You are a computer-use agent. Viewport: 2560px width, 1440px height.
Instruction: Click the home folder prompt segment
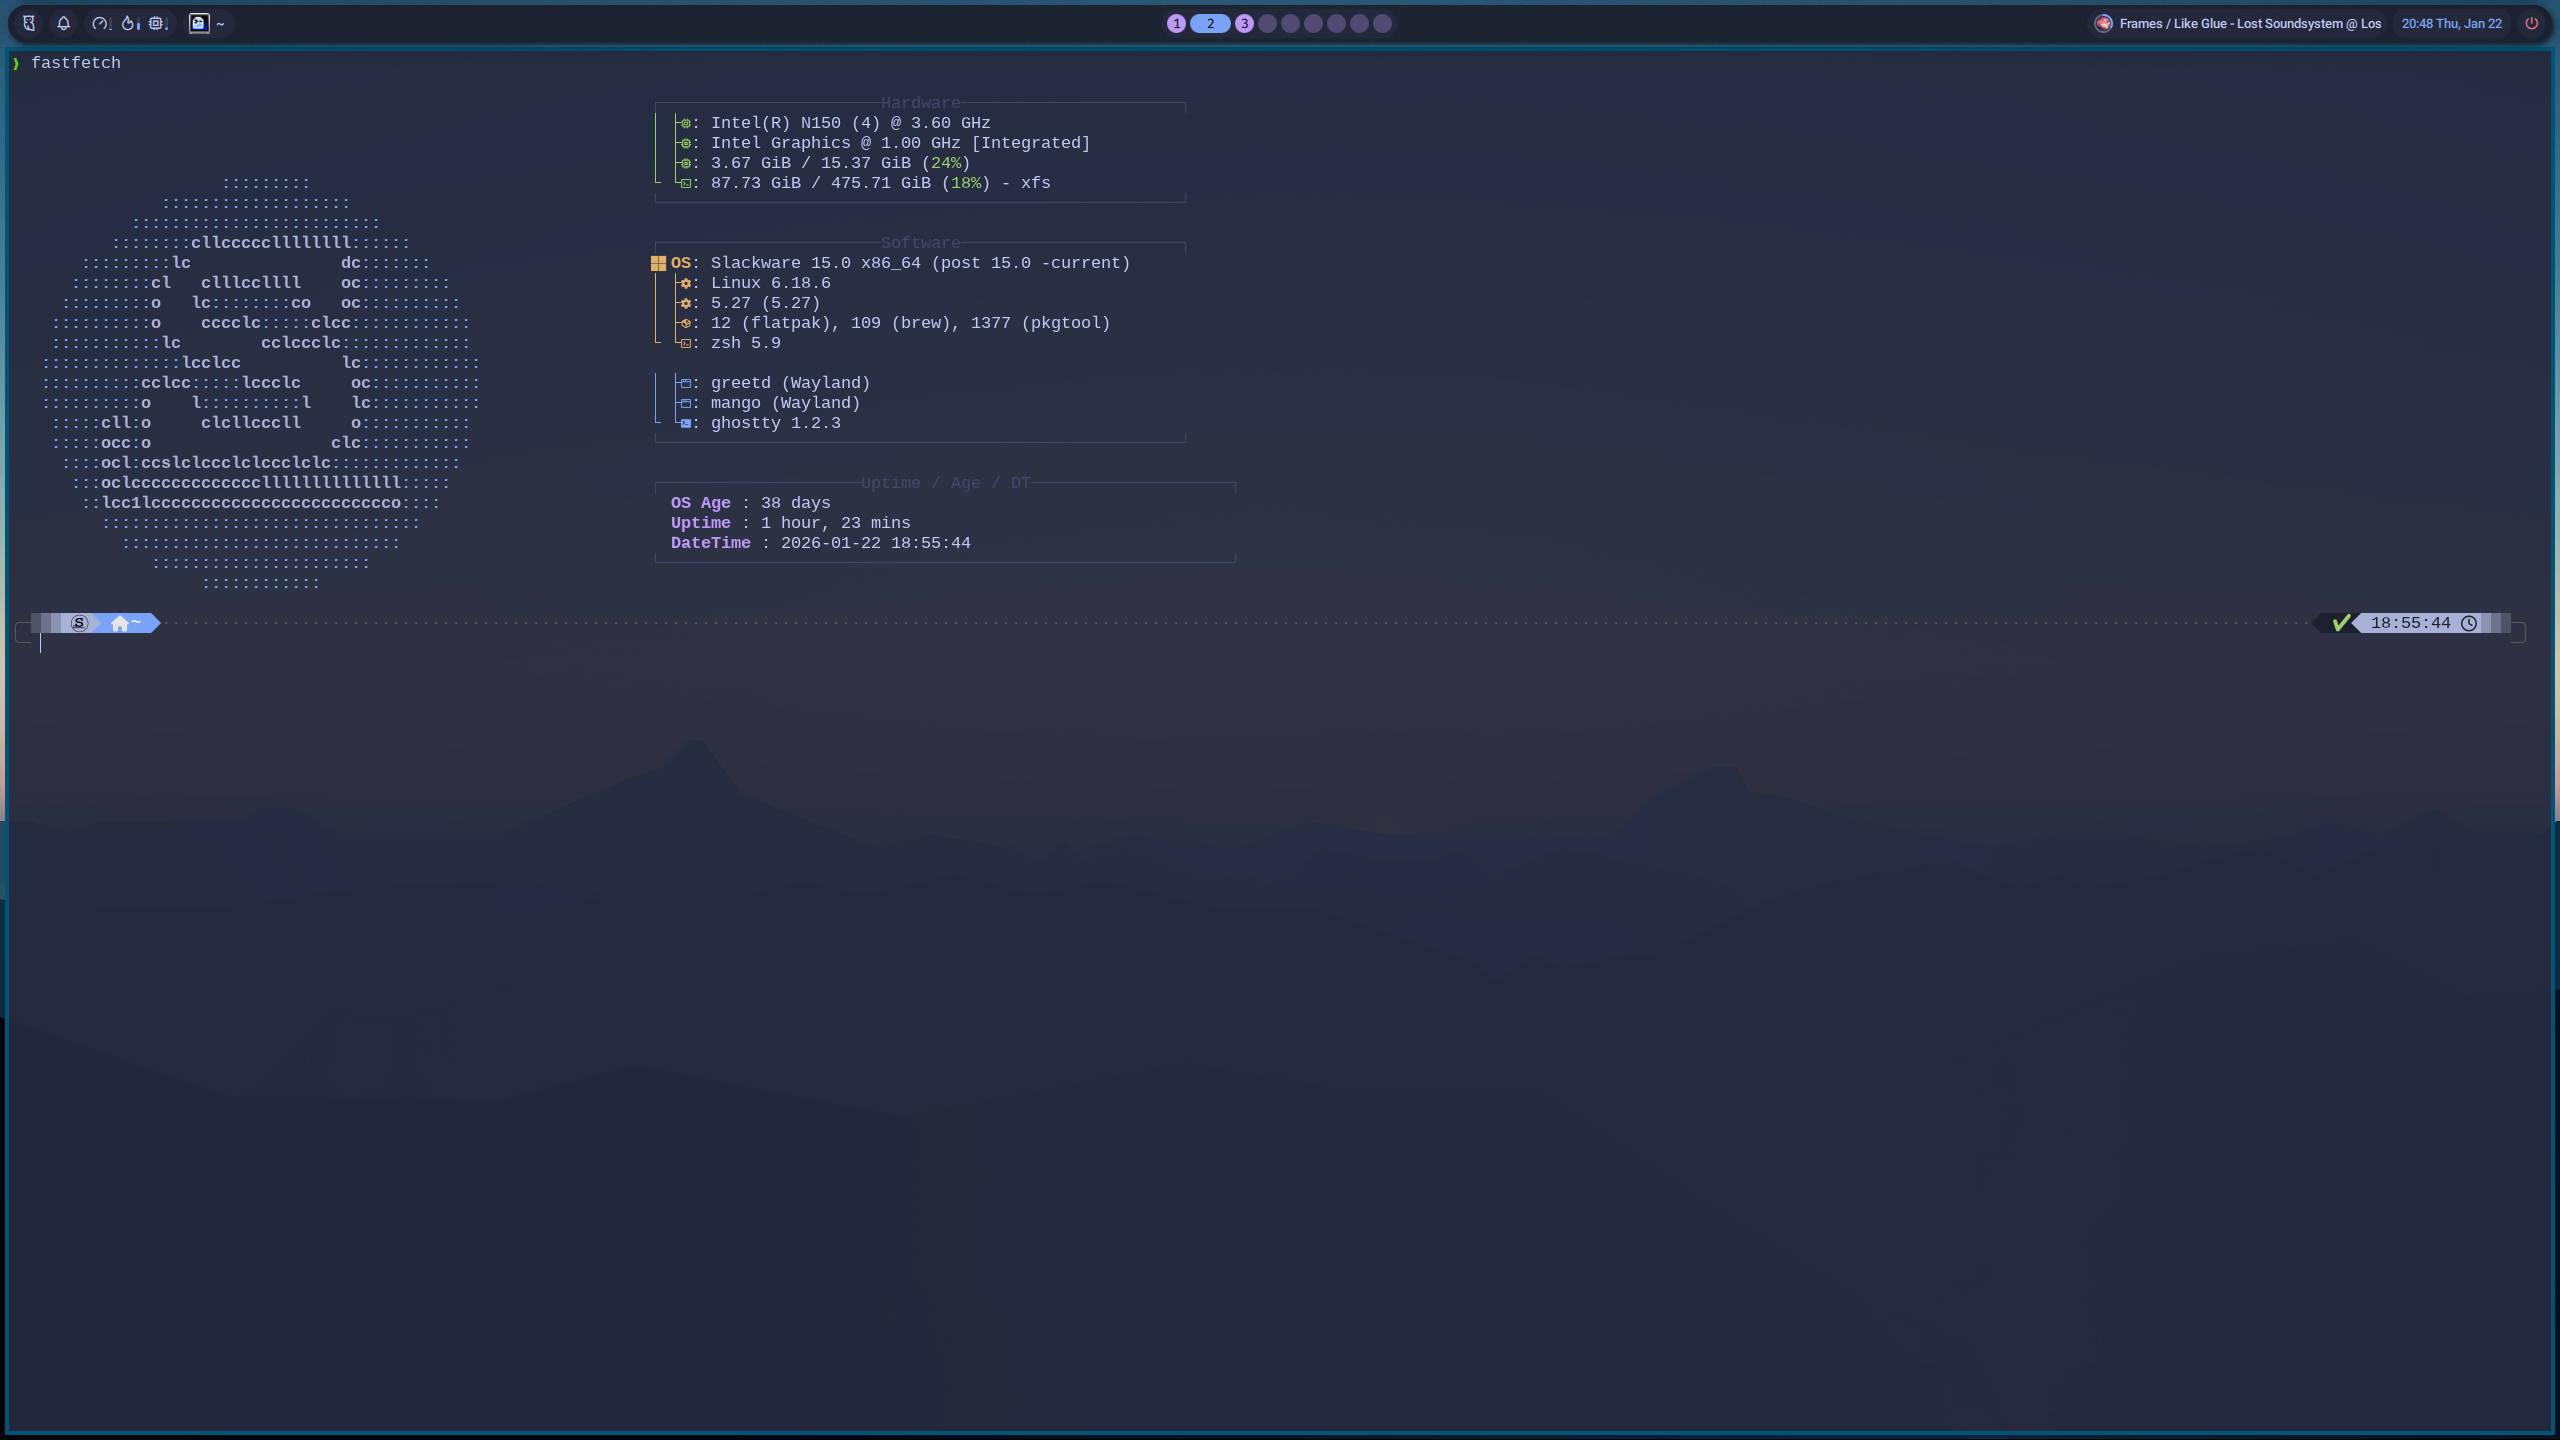click(x=125, y=623)
